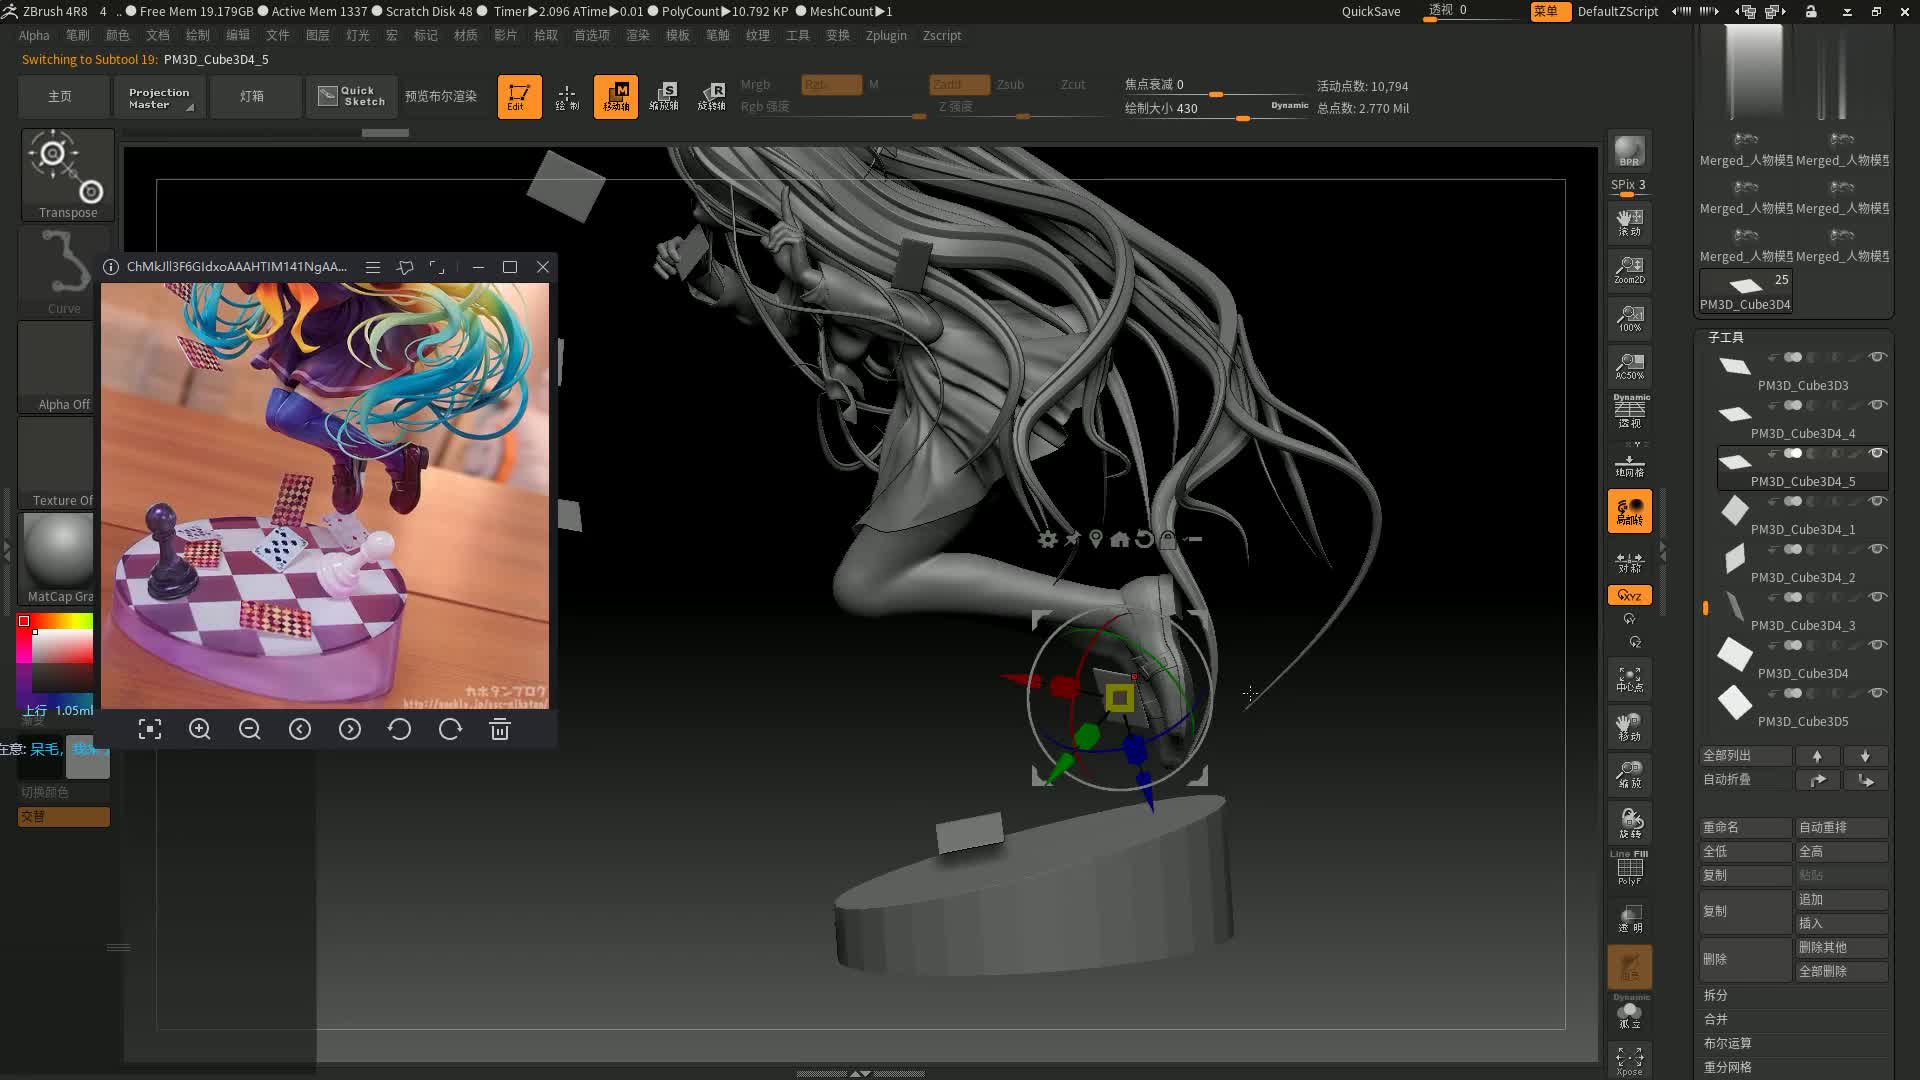Toggle visibility eye of PM3D_Cube3D3

[1878, 357]
